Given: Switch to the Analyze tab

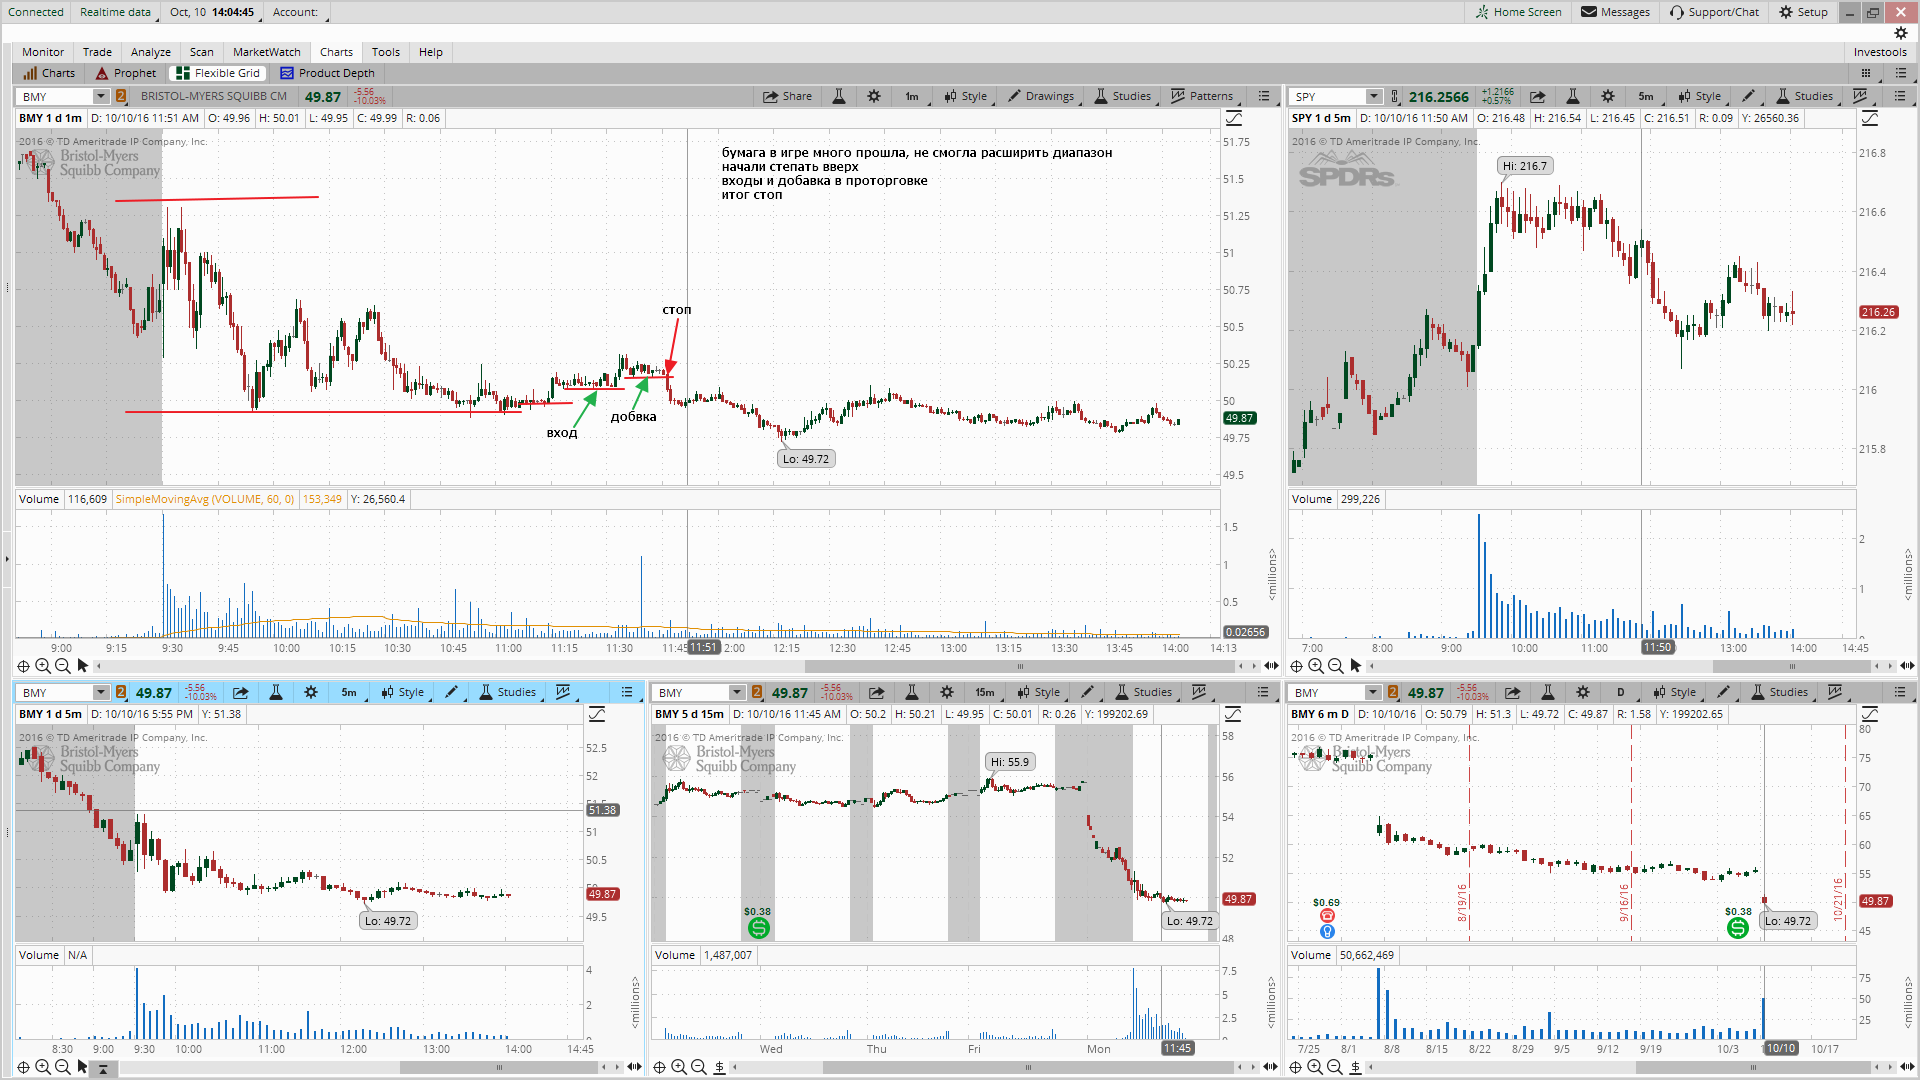Looking at the screenshot, I should click(151, 52).
